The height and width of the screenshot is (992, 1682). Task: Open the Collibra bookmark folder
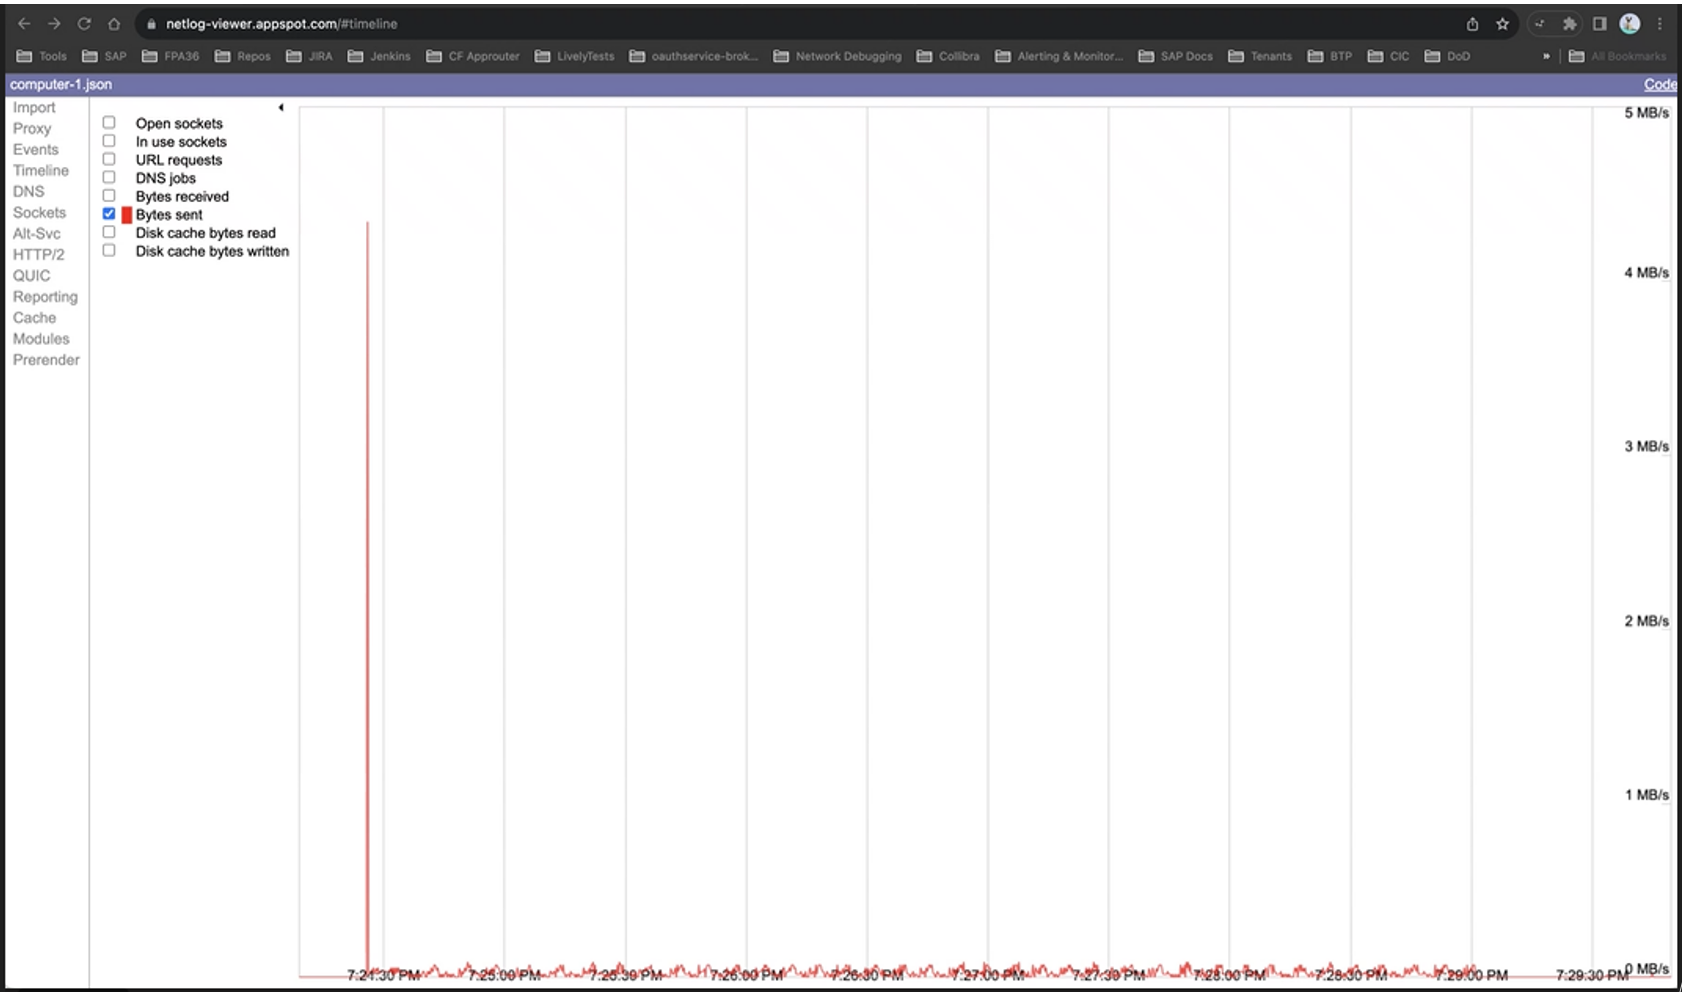coord(948,56)
